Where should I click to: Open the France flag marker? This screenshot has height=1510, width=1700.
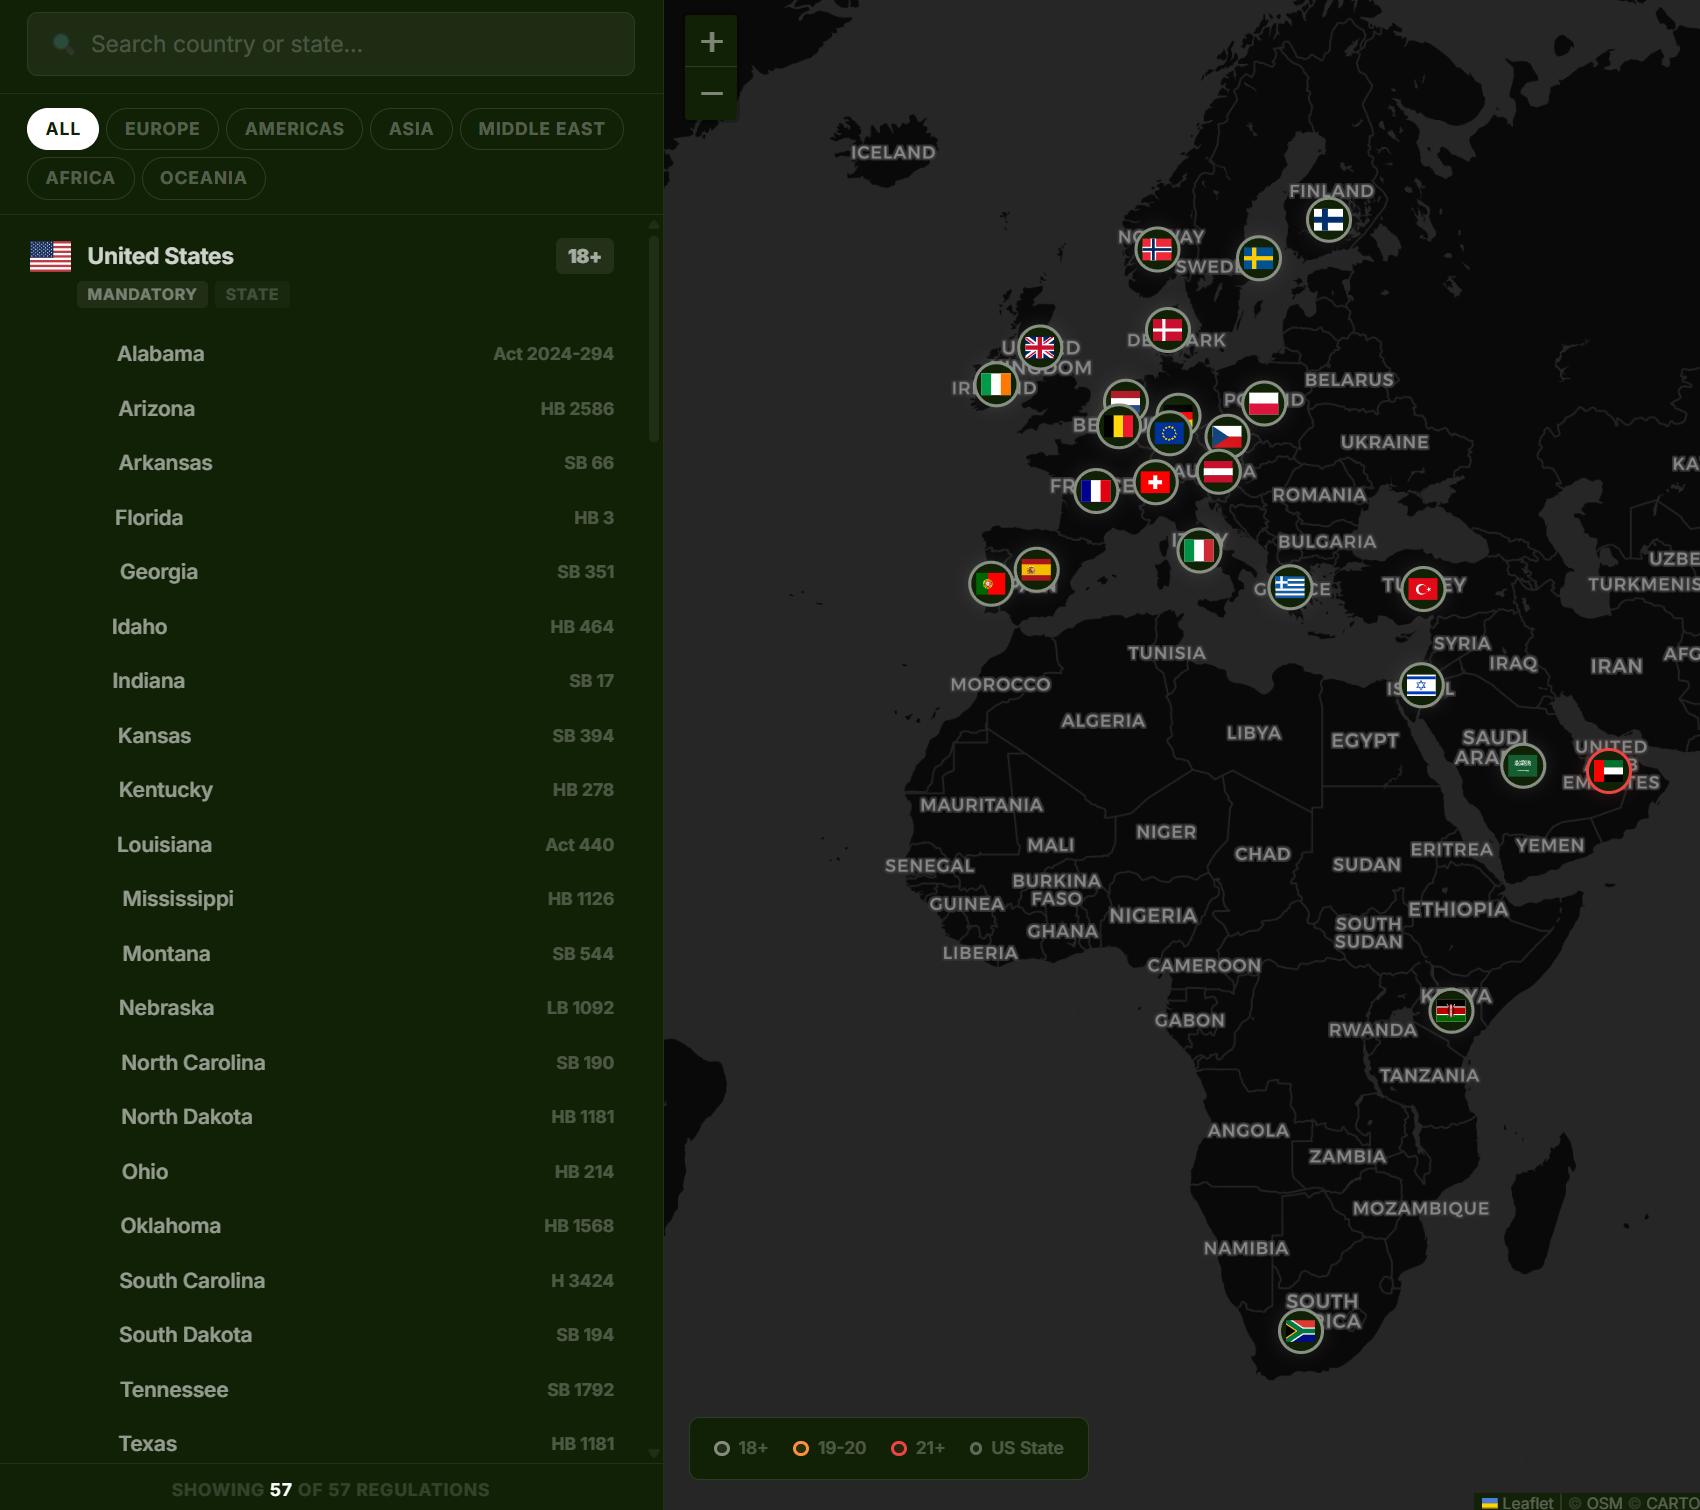coord(1096,490)
